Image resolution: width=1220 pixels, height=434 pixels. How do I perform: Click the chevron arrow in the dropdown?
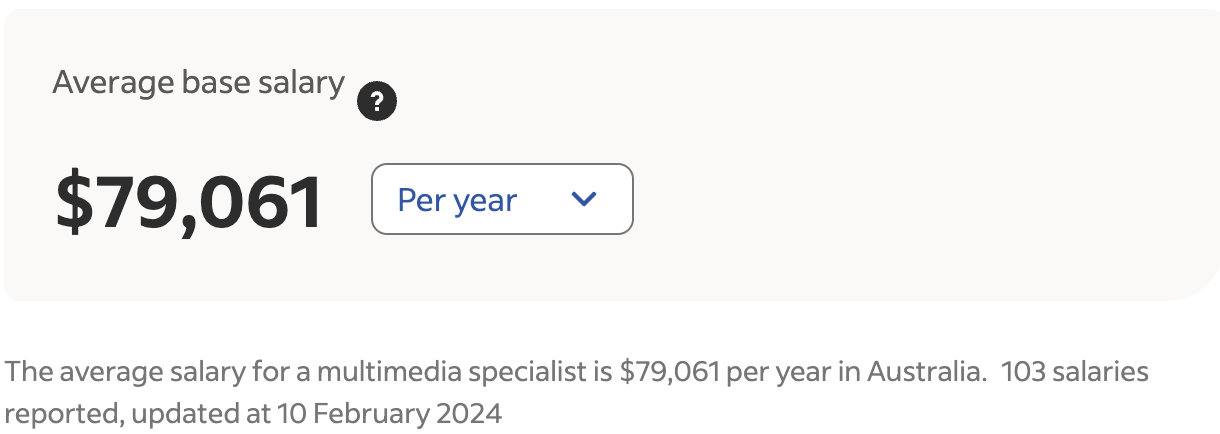583,199
